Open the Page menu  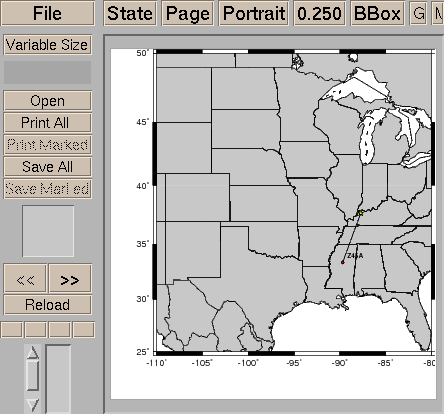(x=188, y=13)
